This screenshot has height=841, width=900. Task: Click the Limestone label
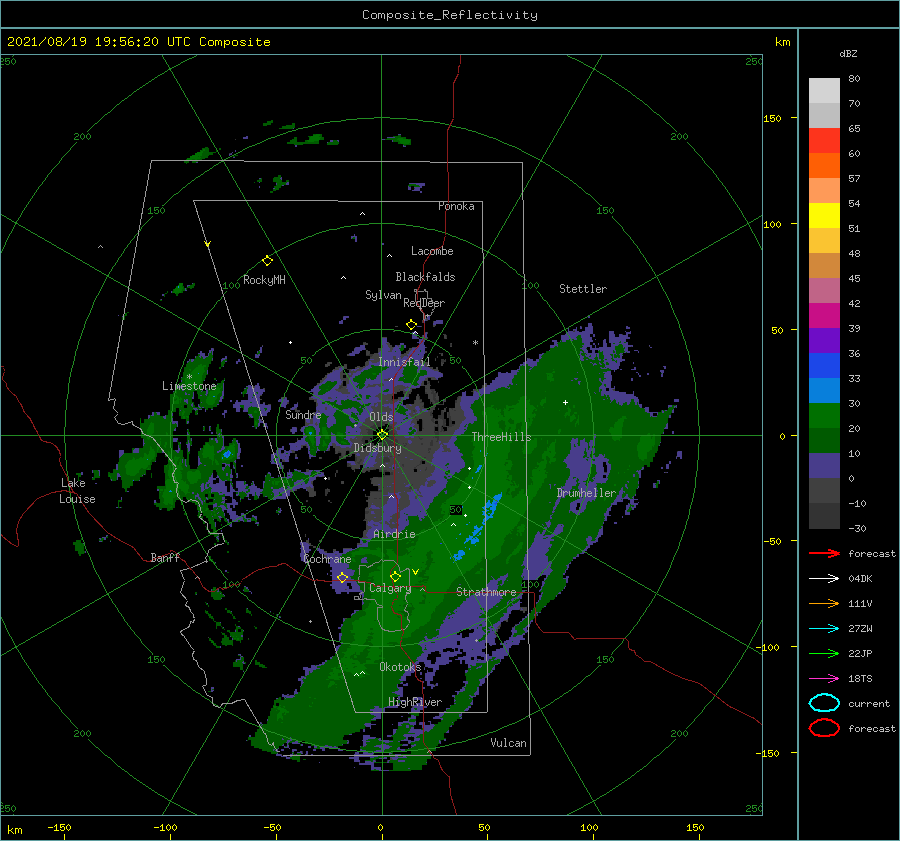tap(189, 386)
